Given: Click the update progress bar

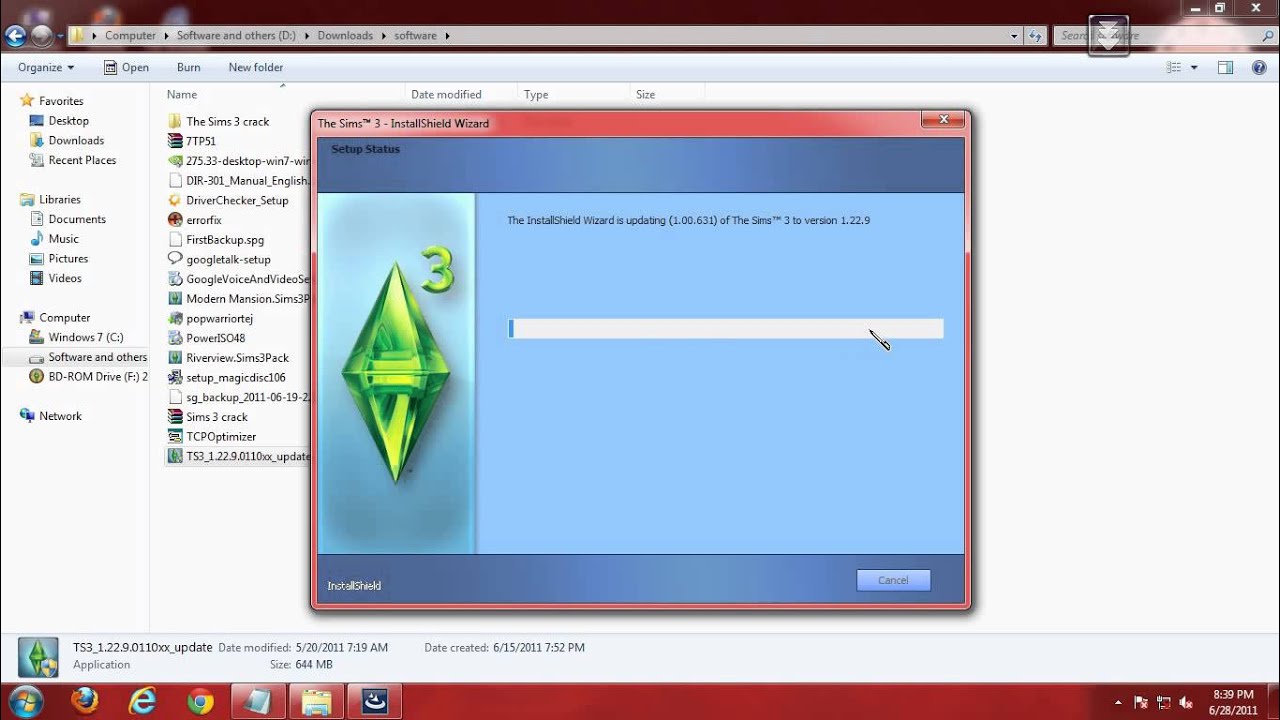Looking at the screenshot, I should [726, 328].
